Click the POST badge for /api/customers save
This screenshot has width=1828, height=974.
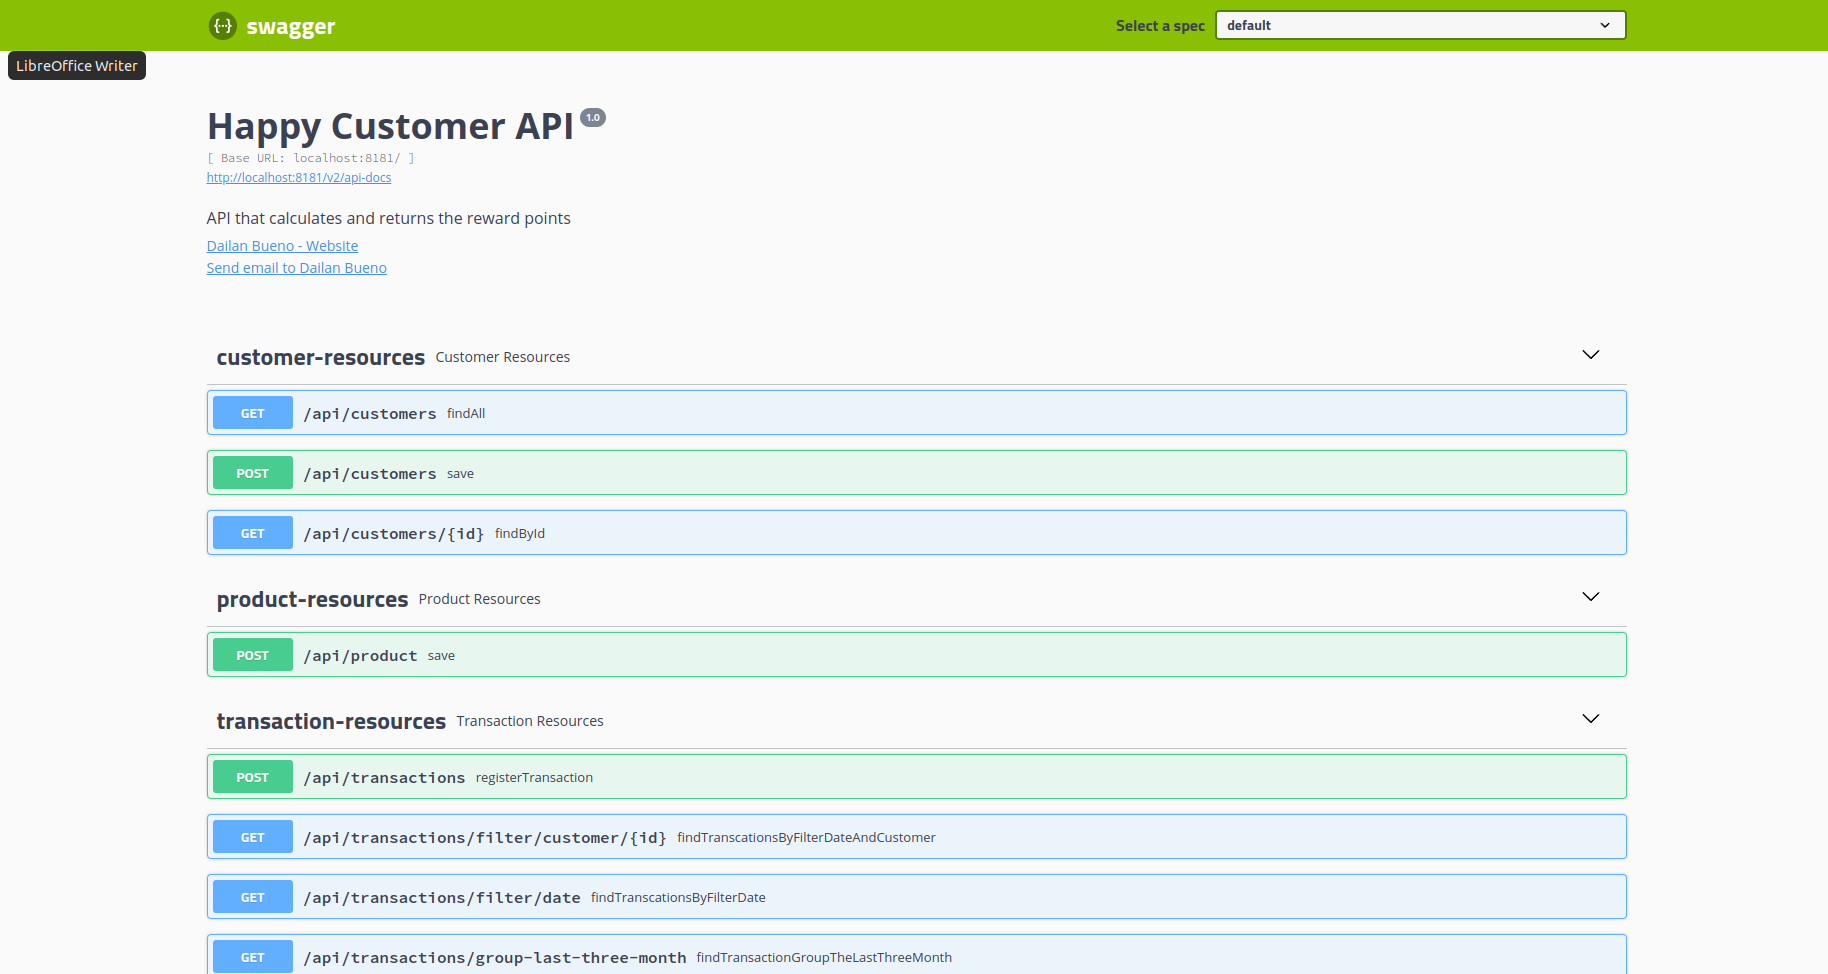point(251,472)
